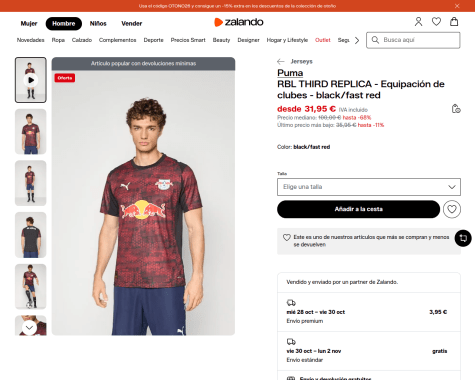
Task: Play the product video thumbnail
Action: [x=31, y=80]
